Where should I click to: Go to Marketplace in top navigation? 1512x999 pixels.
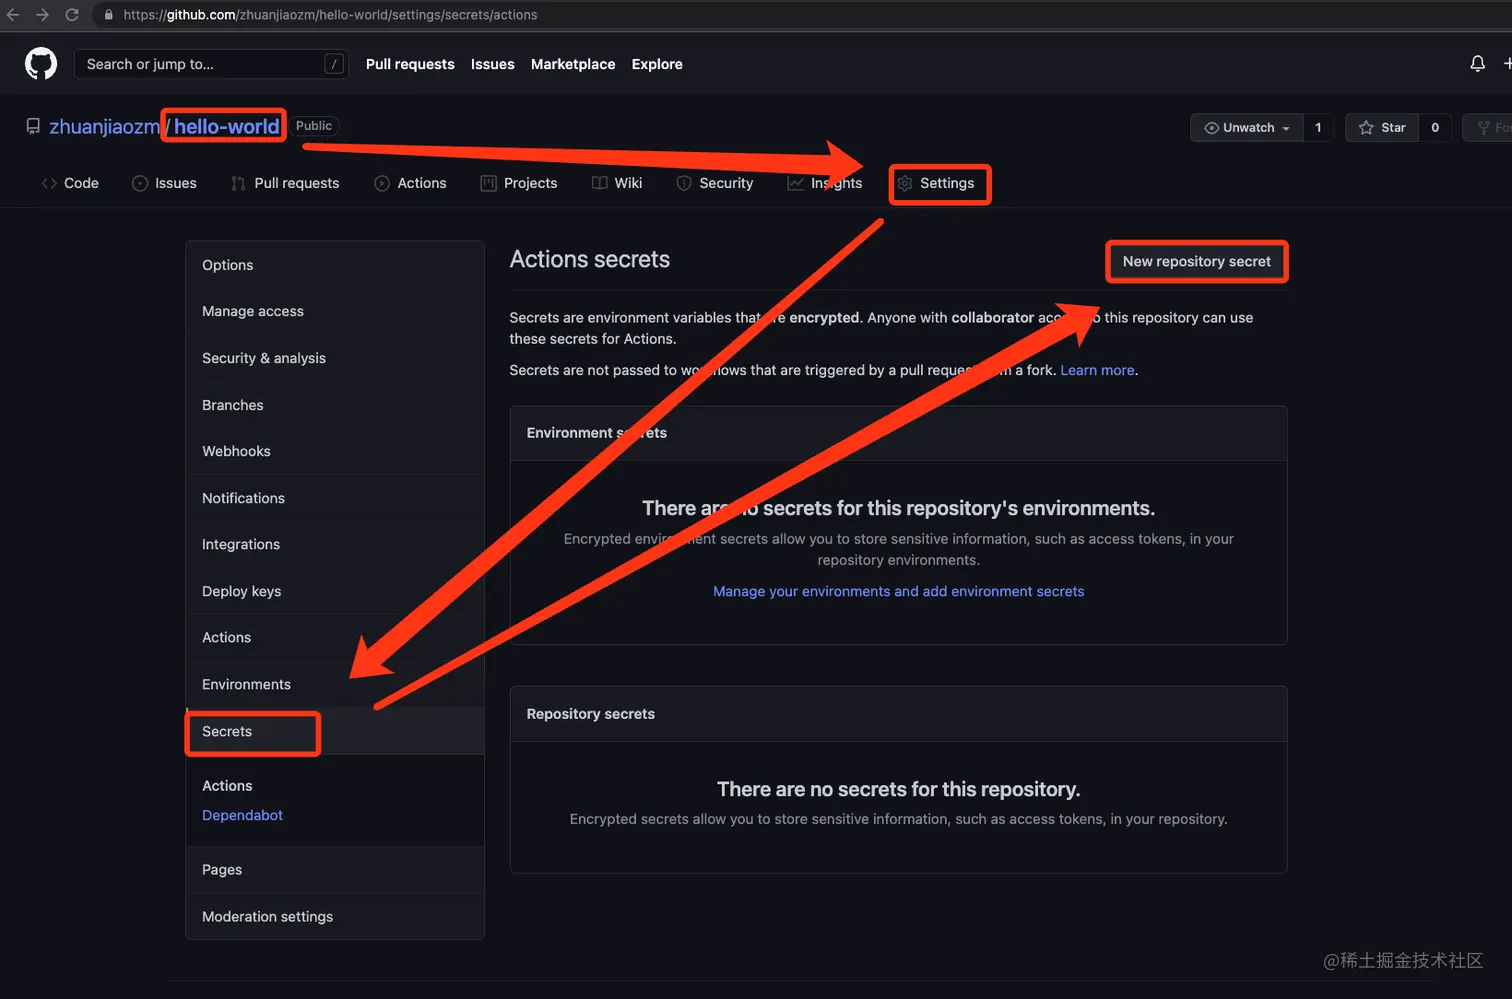pyautogui.click(x=573, y=64)
